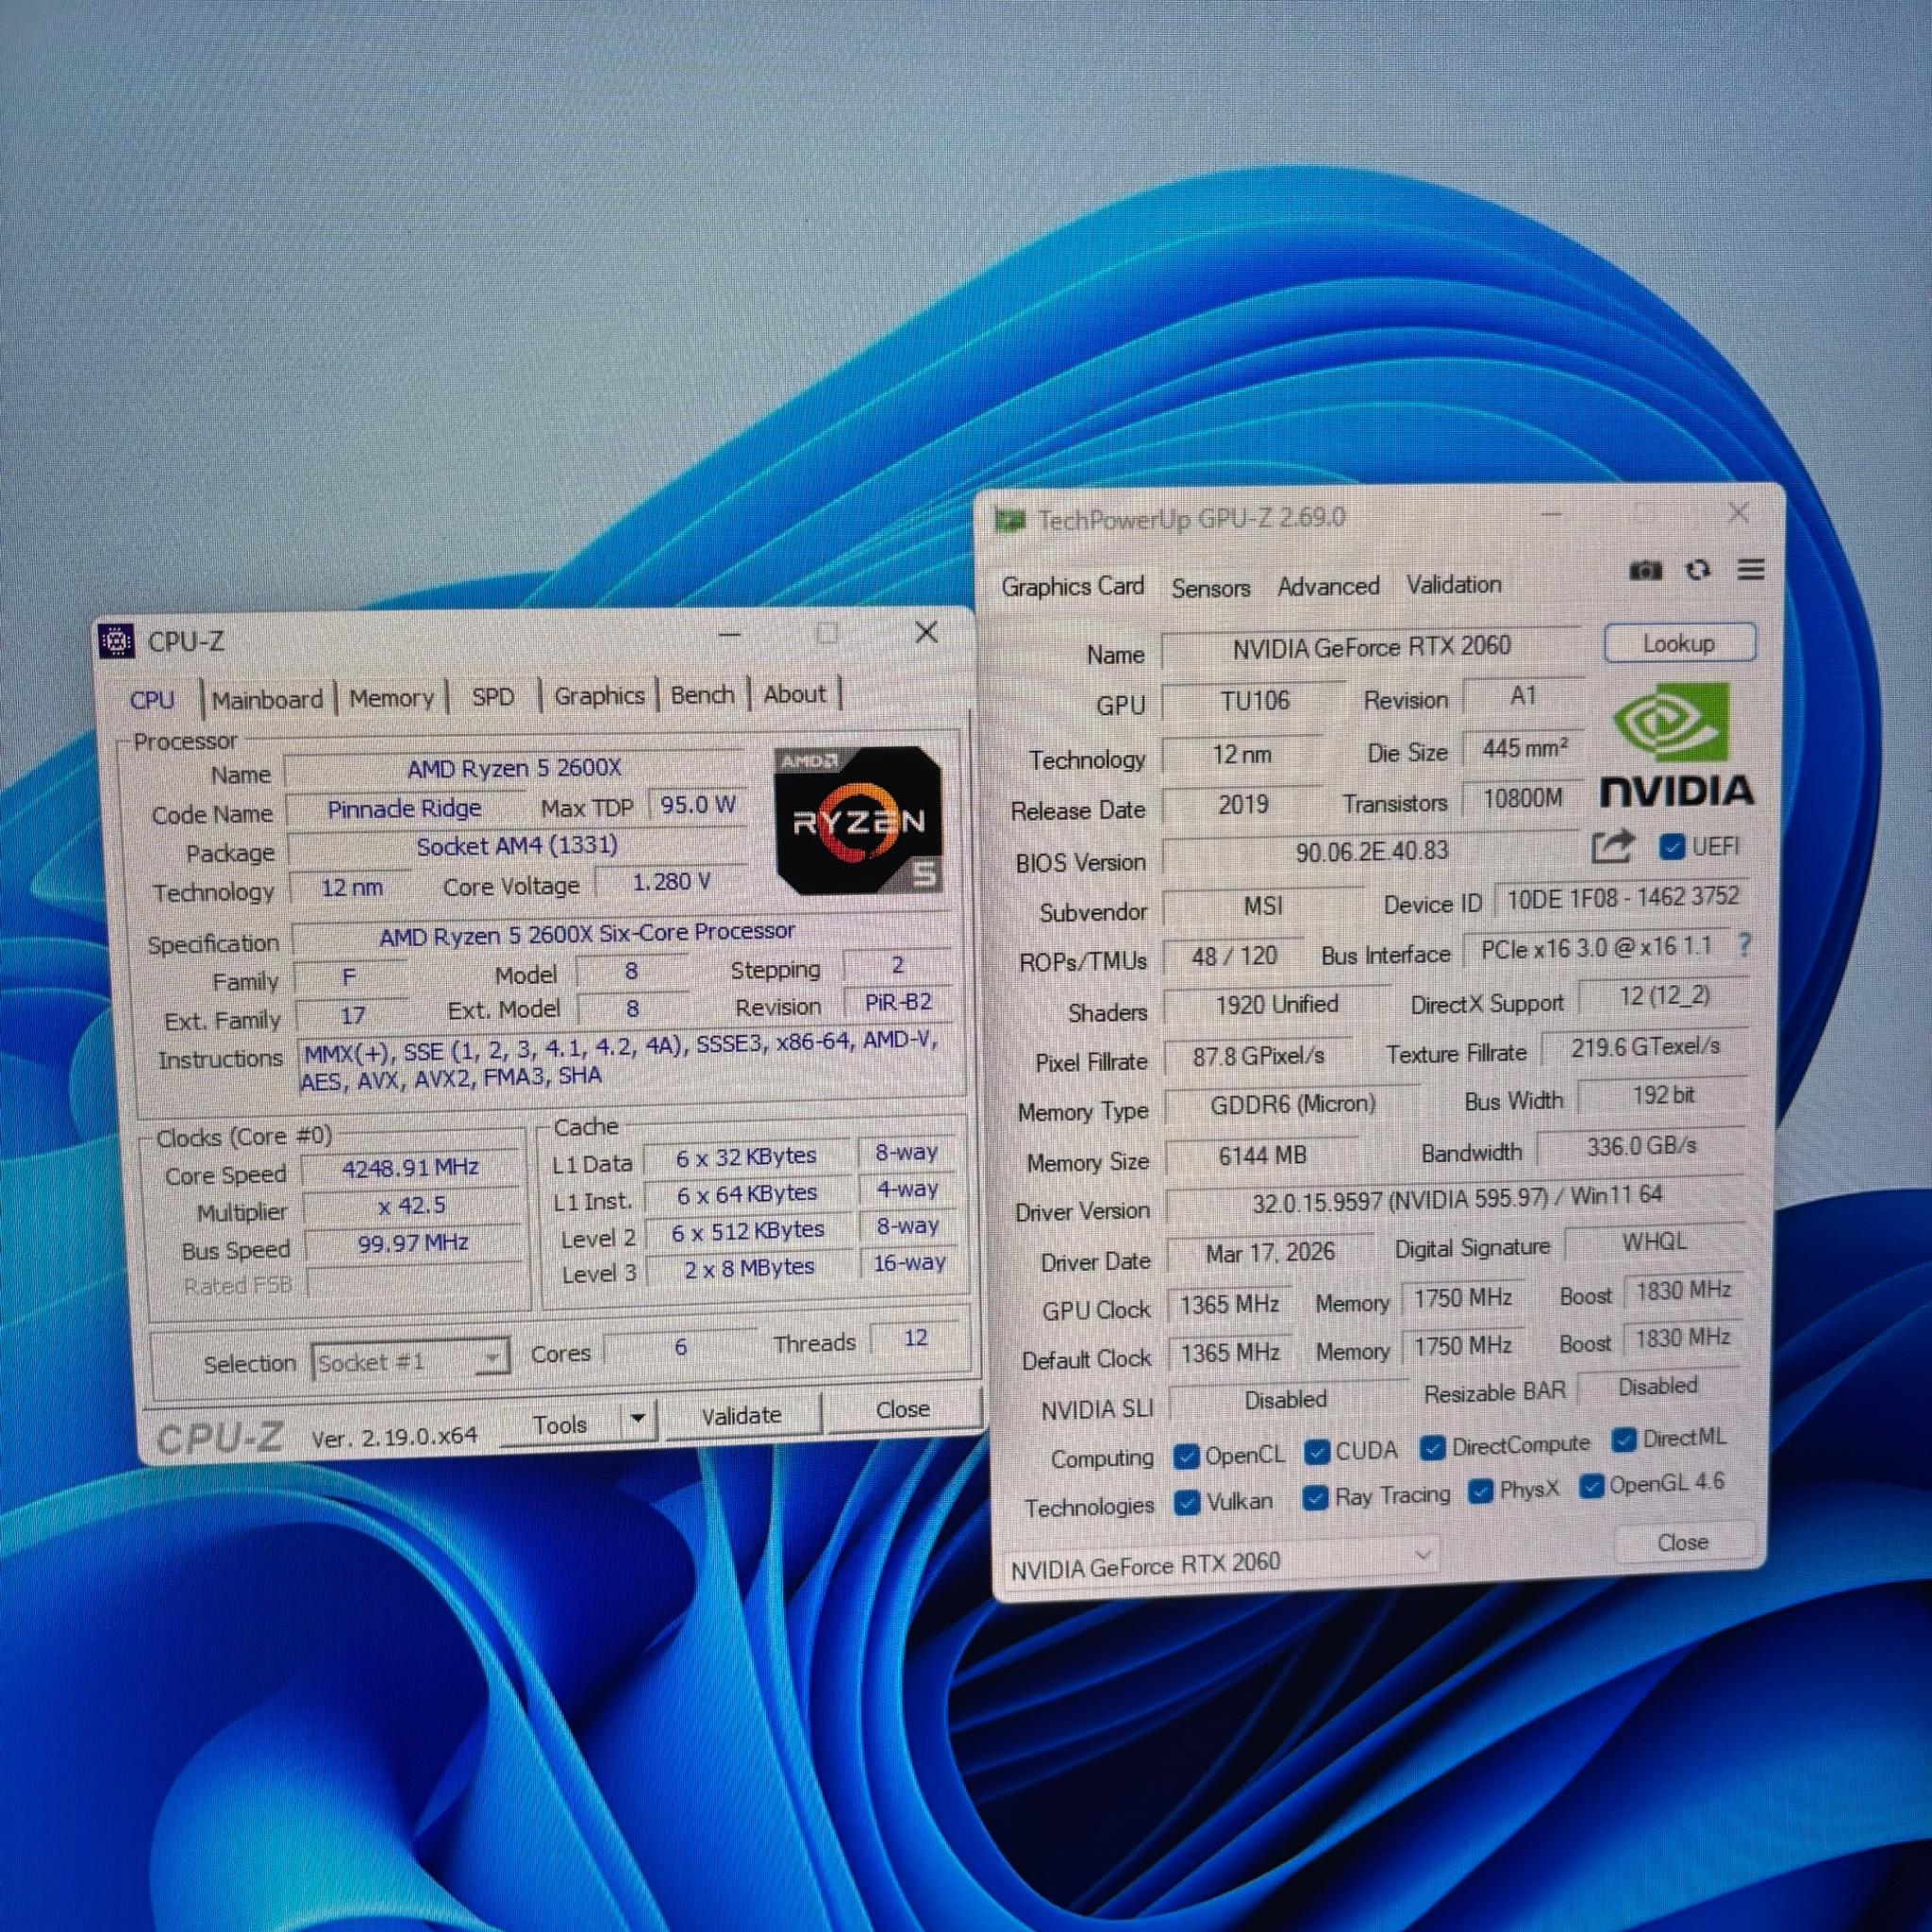
Task: Click the Close button in CPU-Z footer
Action: 902,1409
